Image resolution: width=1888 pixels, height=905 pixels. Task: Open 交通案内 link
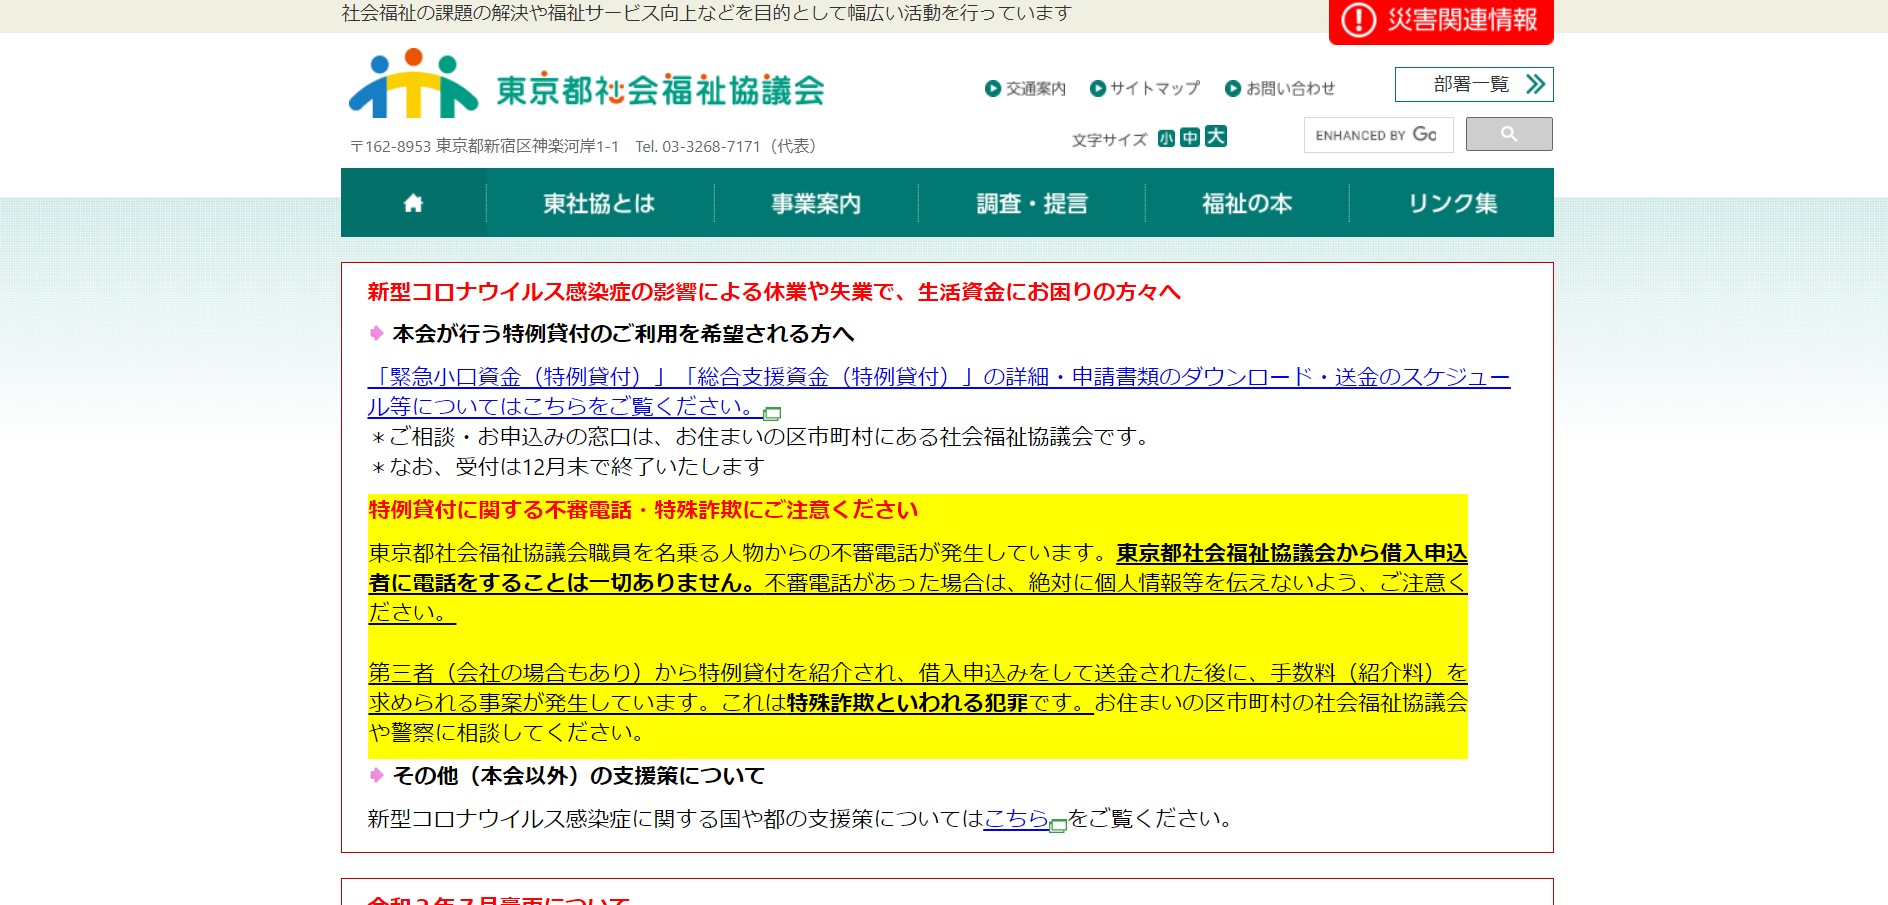point(1026,88)
